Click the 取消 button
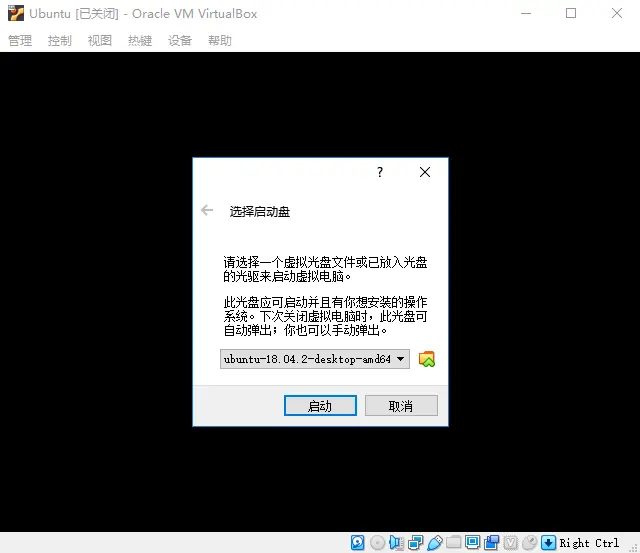The height and width of the screenshot is (553, 640). tap(401, 406)
